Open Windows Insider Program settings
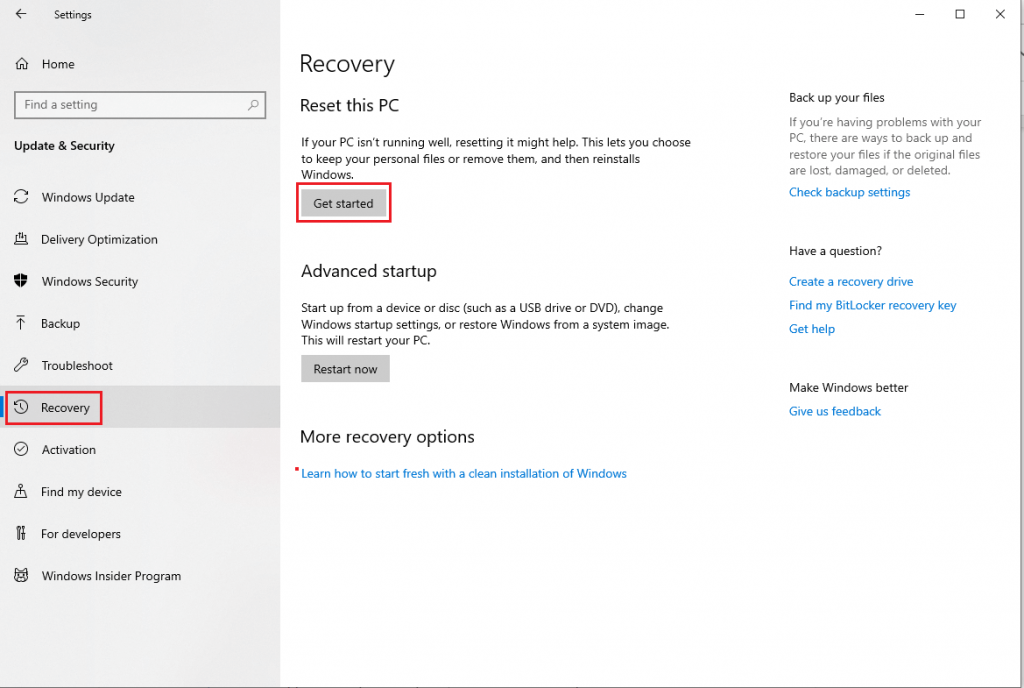This screenshot has height=688, width=1024. [x=111, y=576]
